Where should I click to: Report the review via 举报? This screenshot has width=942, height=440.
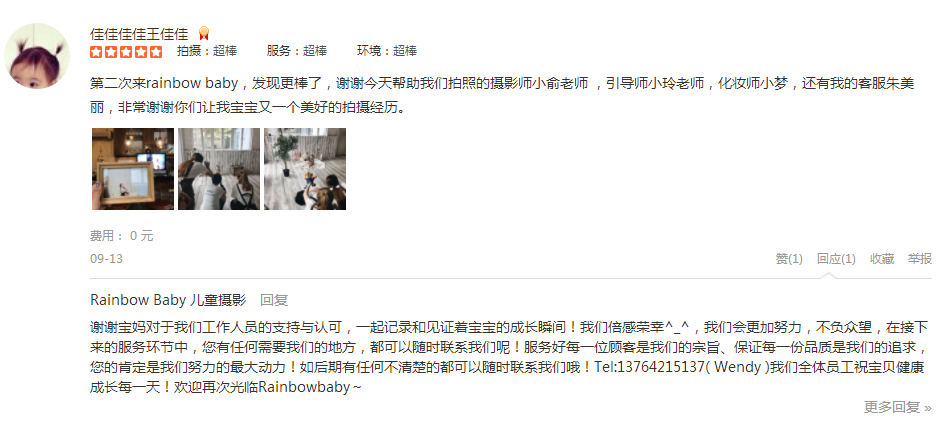tap(919, 259)
